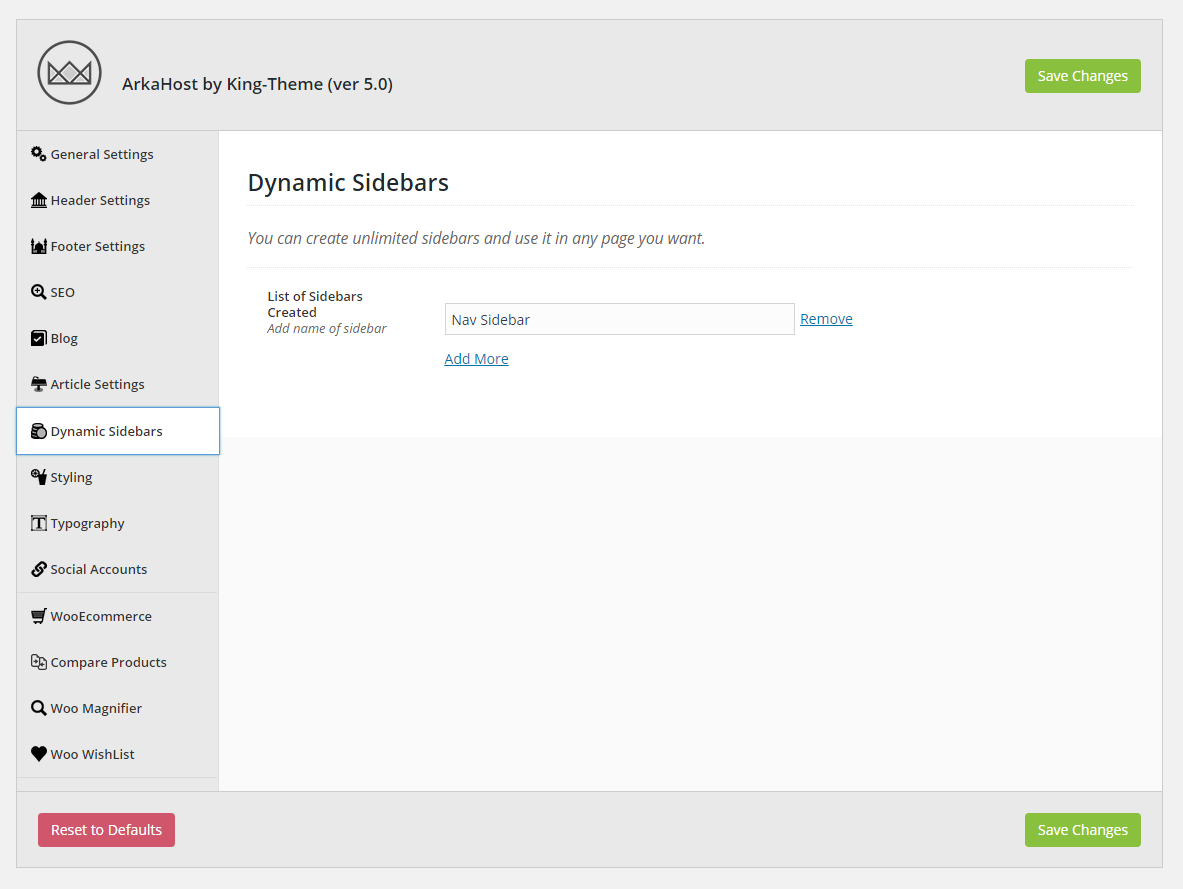Click the Styling paint icon
This screenshot has height=889, width=1183.
pos(38,477)
